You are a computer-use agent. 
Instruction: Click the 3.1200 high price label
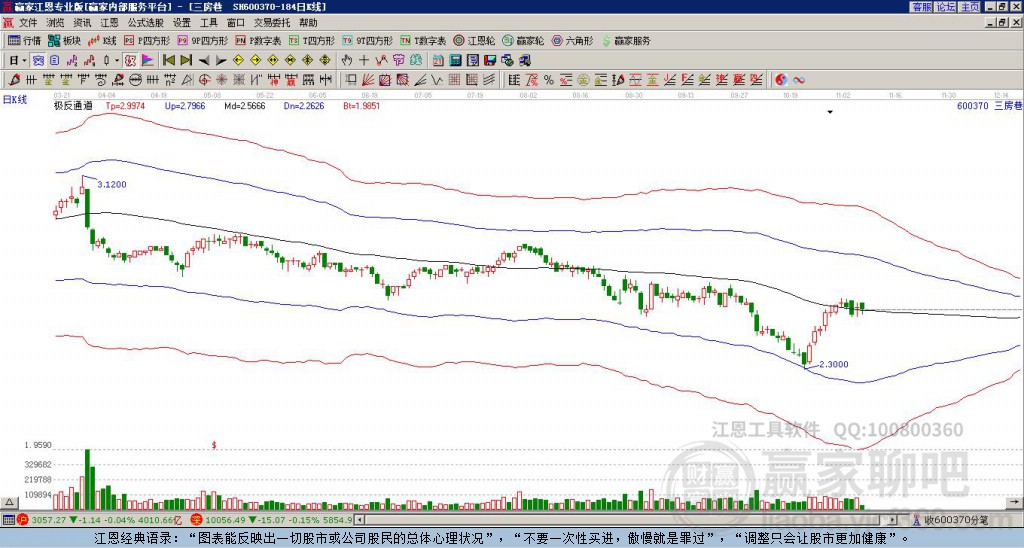[x=112, y=185]
